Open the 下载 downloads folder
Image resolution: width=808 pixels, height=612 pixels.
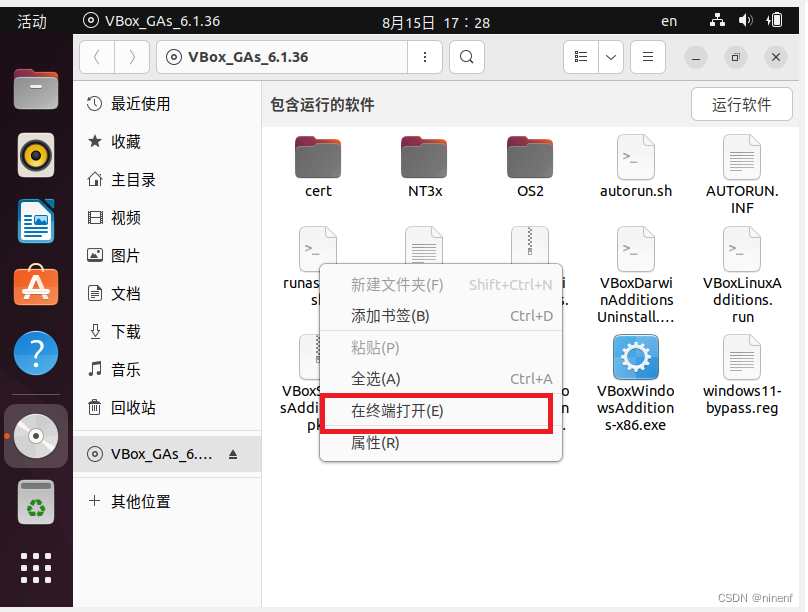(x=167, y=332)
